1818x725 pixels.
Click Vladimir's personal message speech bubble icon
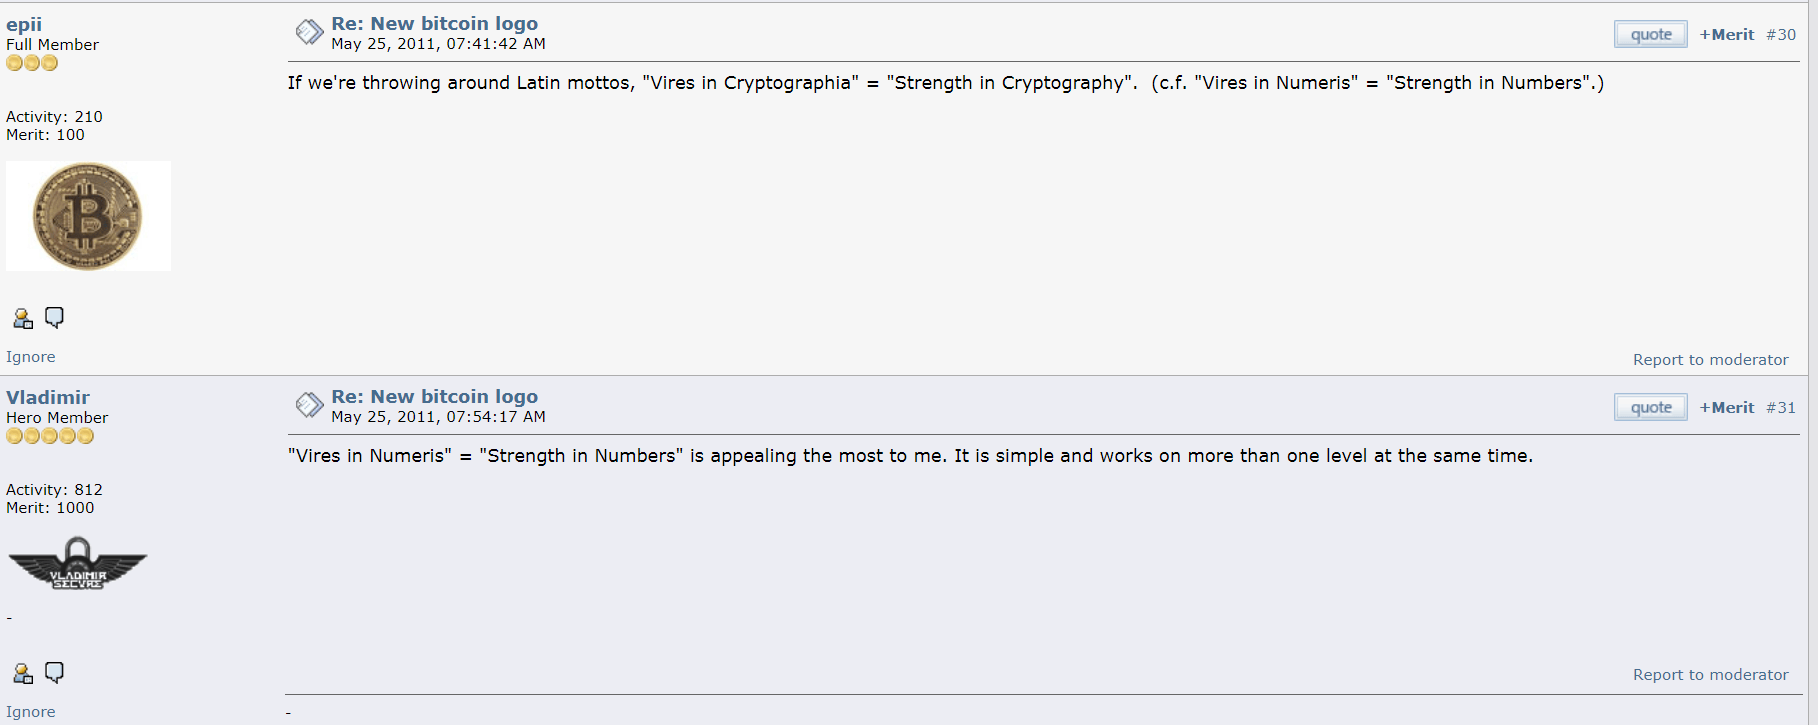[x=54, y=673]
